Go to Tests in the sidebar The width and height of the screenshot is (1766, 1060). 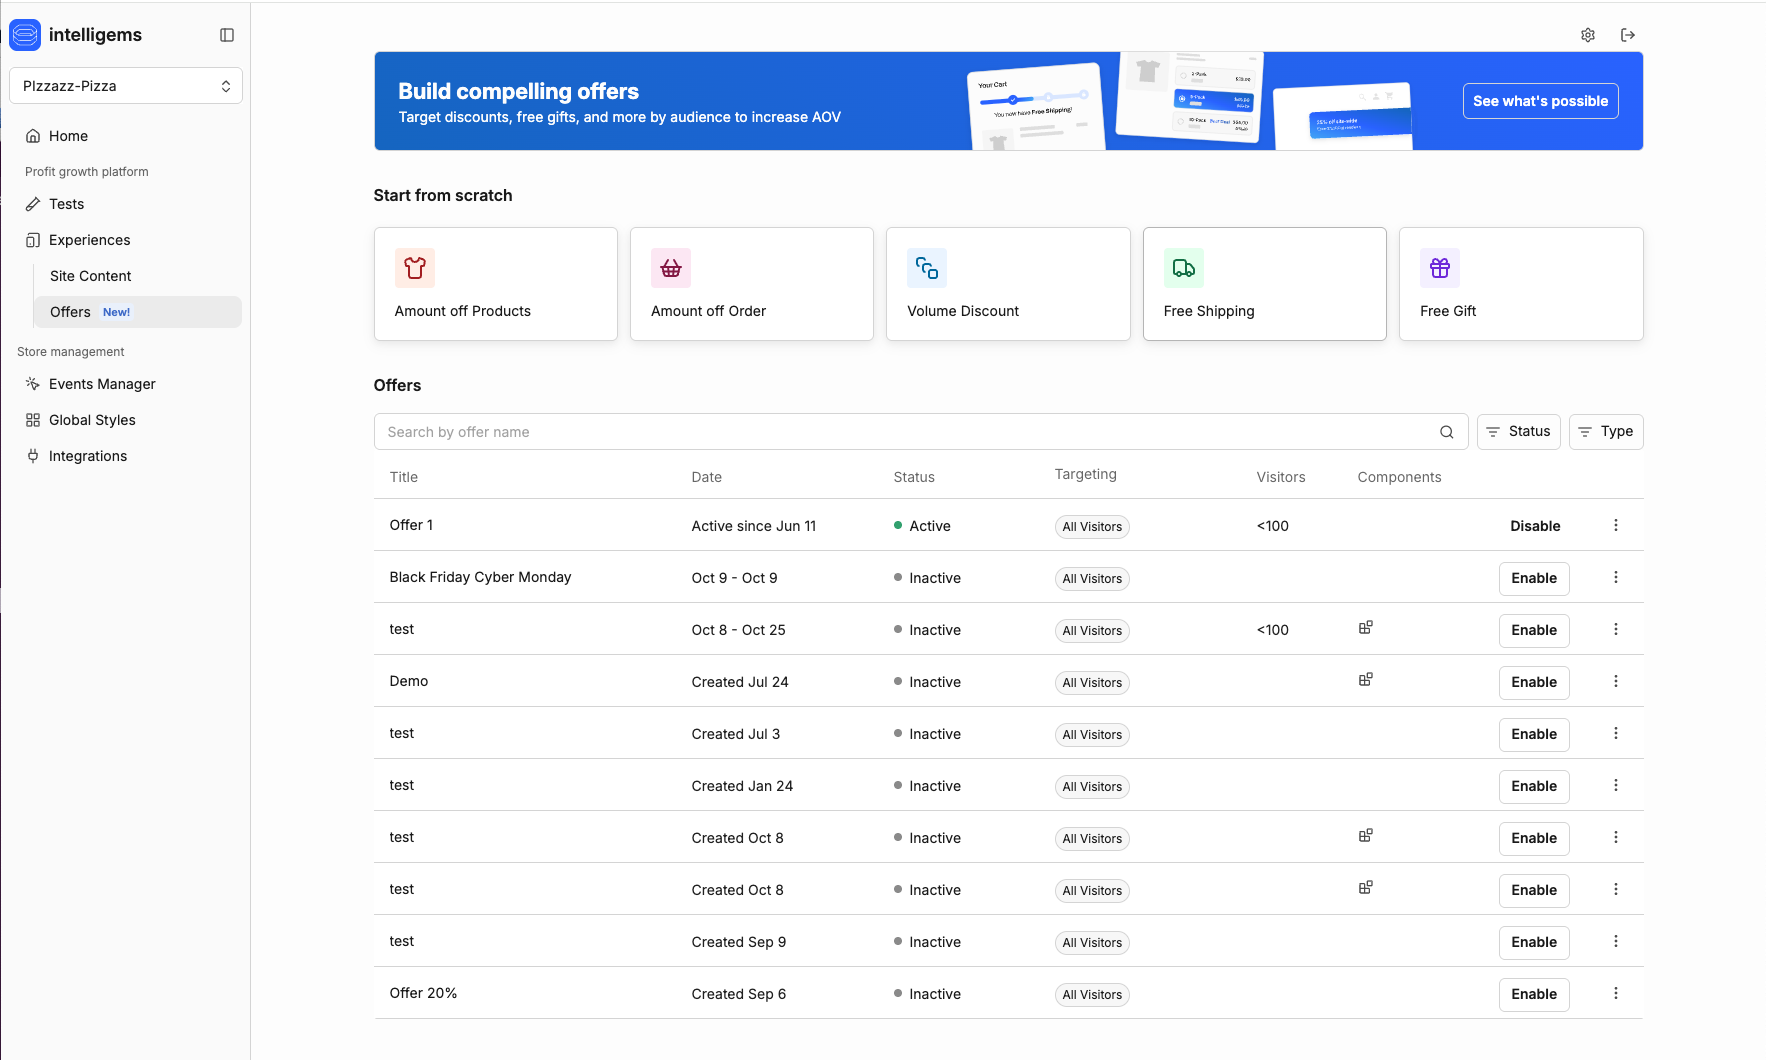point(67,204)
